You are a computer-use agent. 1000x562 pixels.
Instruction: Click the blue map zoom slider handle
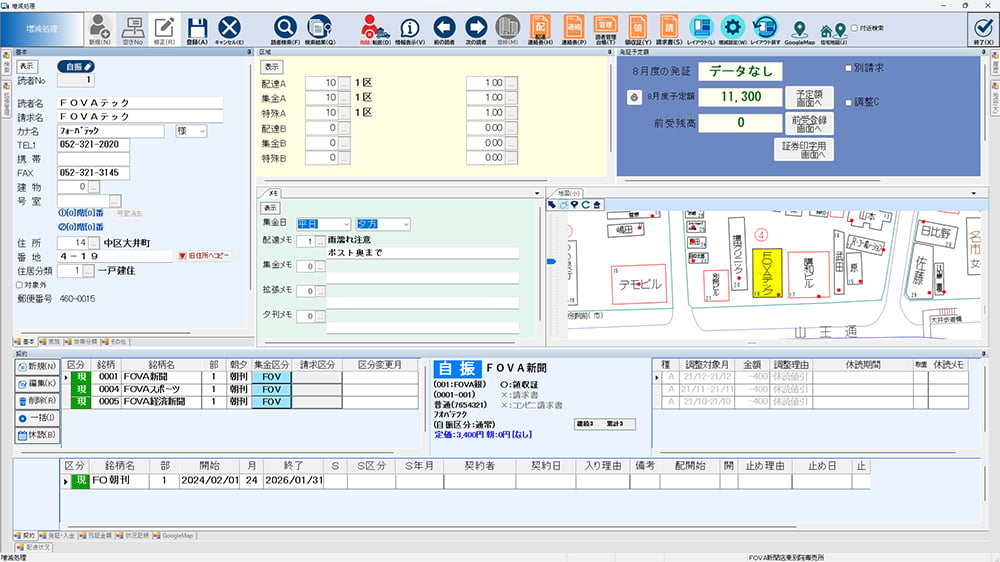[552, 261]
